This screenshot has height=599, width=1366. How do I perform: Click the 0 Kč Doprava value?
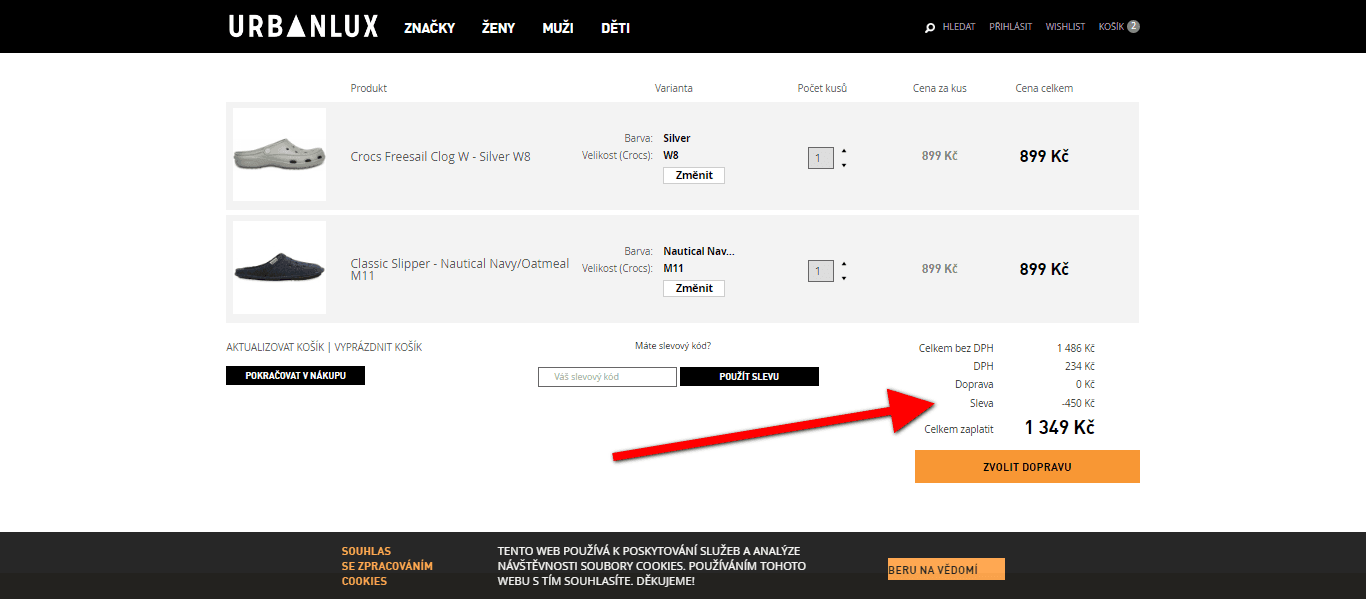(1085, 384)
